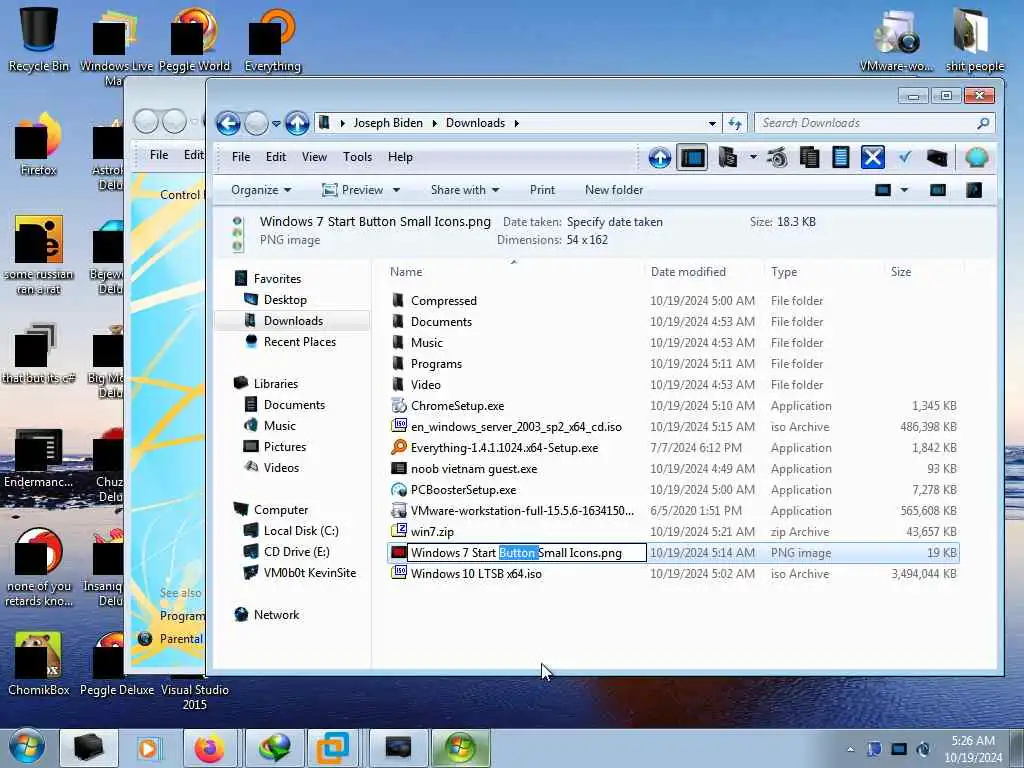1024x768 pixels.
Task: Click the Up arrow beside the address bar
Action: (x=297, y=123)
